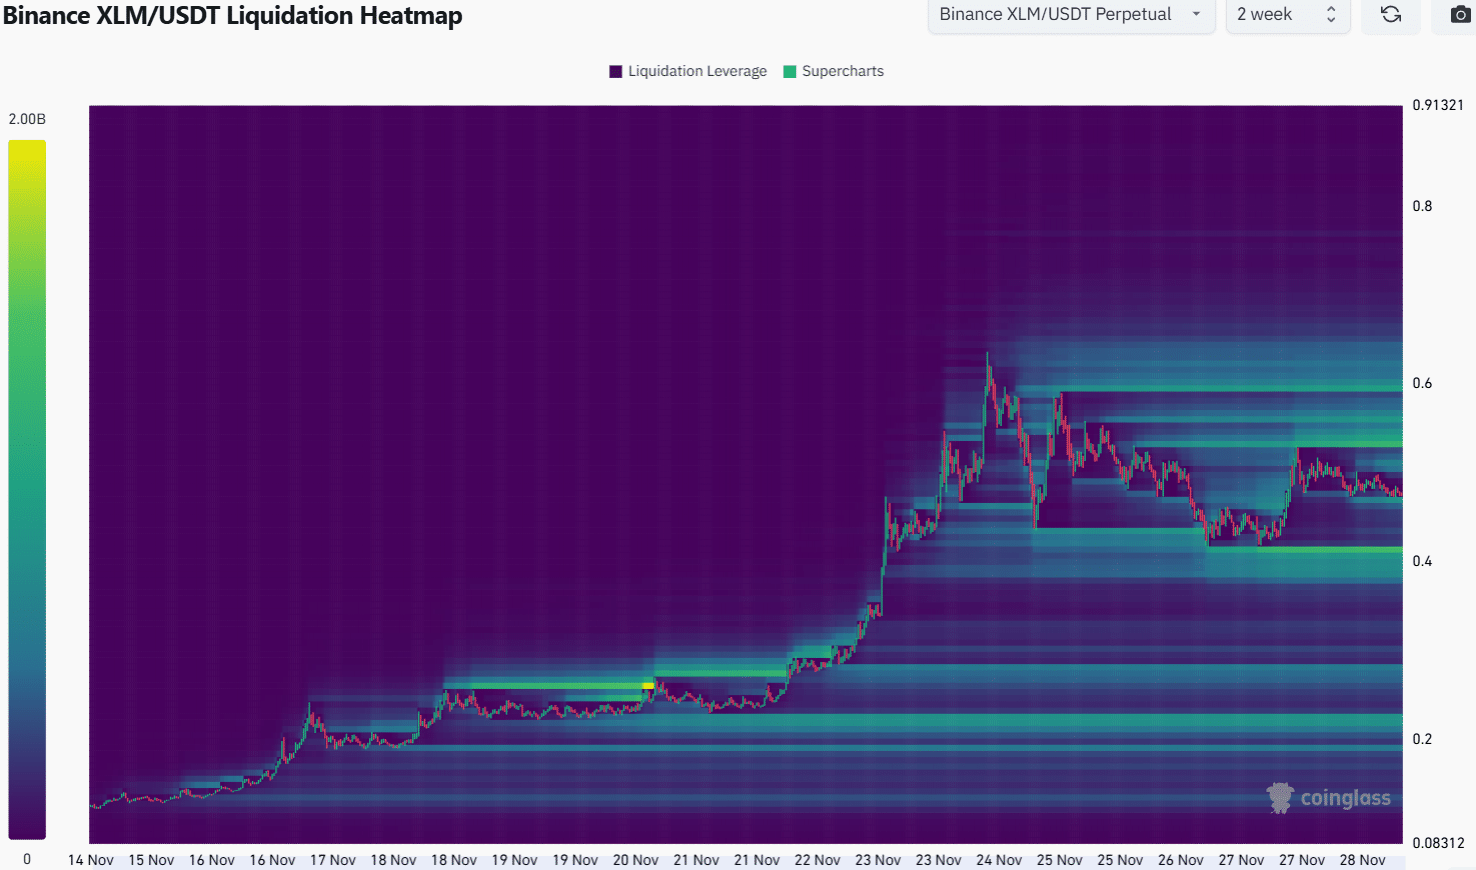Toggle the Liquidation Leverage legend series
This screenshot has width=1476, height=870.
[688, 71]
